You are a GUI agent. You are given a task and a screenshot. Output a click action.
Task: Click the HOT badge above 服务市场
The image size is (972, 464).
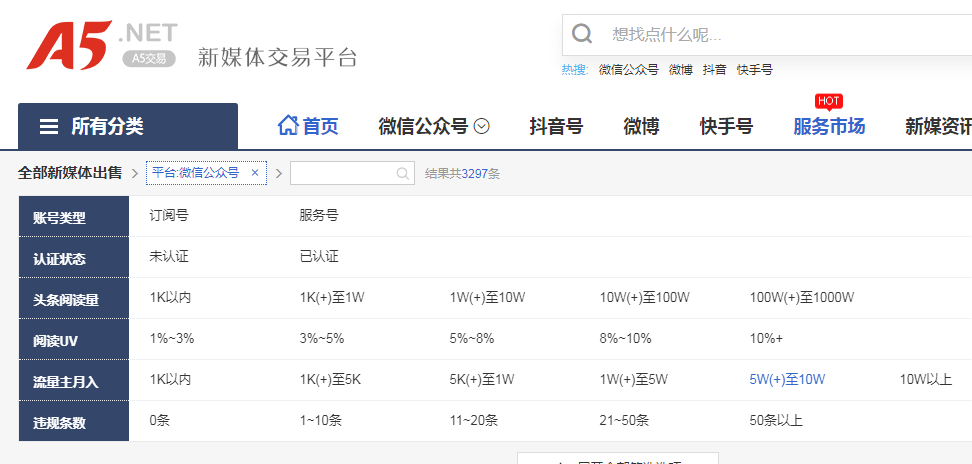(829, 101)
